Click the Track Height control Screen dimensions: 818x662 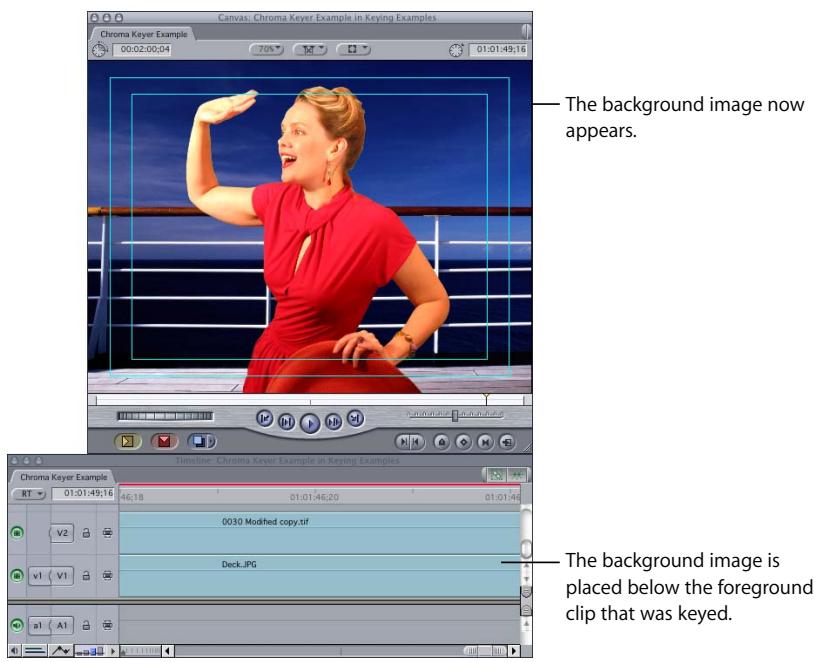[90, 651]
